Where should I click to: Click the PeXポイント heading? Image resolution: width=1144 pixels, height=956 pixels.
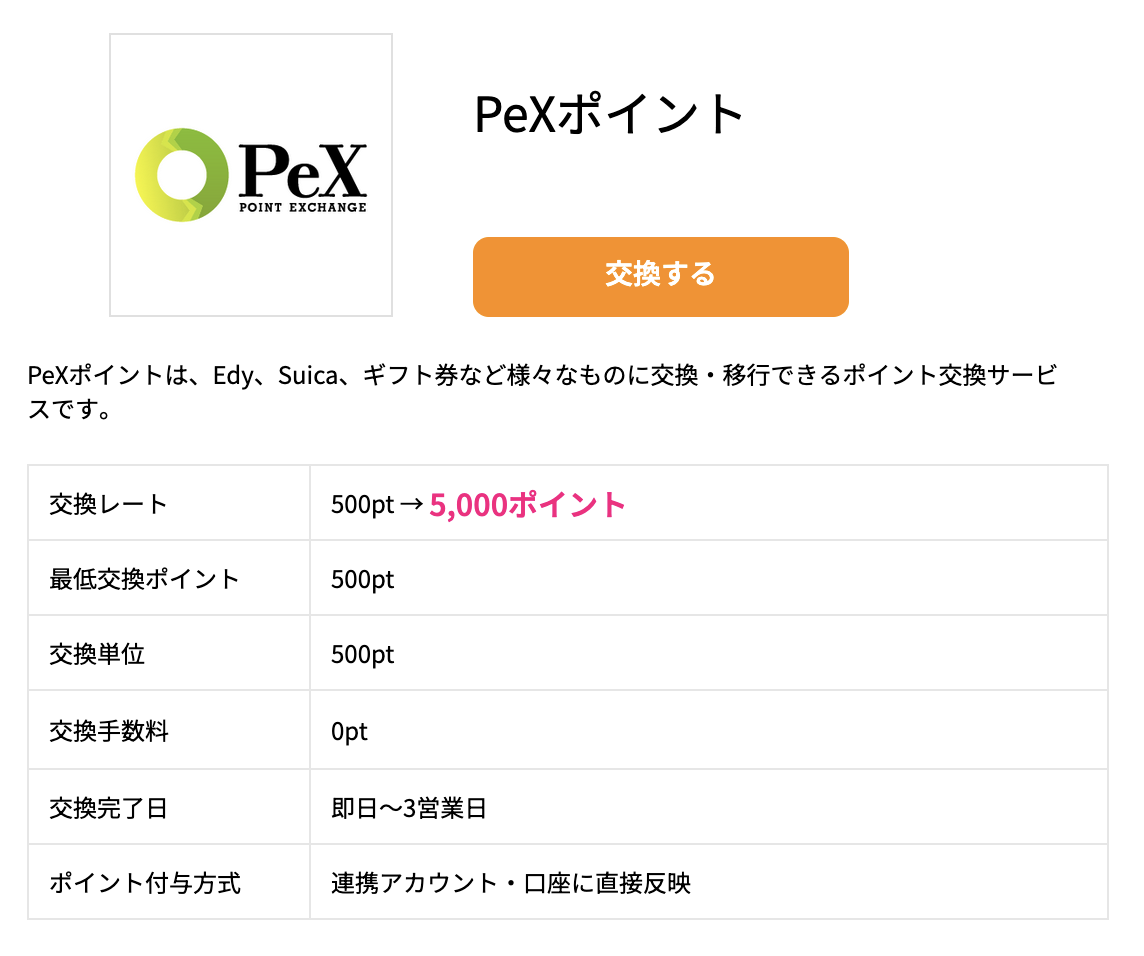pyautogui.click(x=610, y=115)
